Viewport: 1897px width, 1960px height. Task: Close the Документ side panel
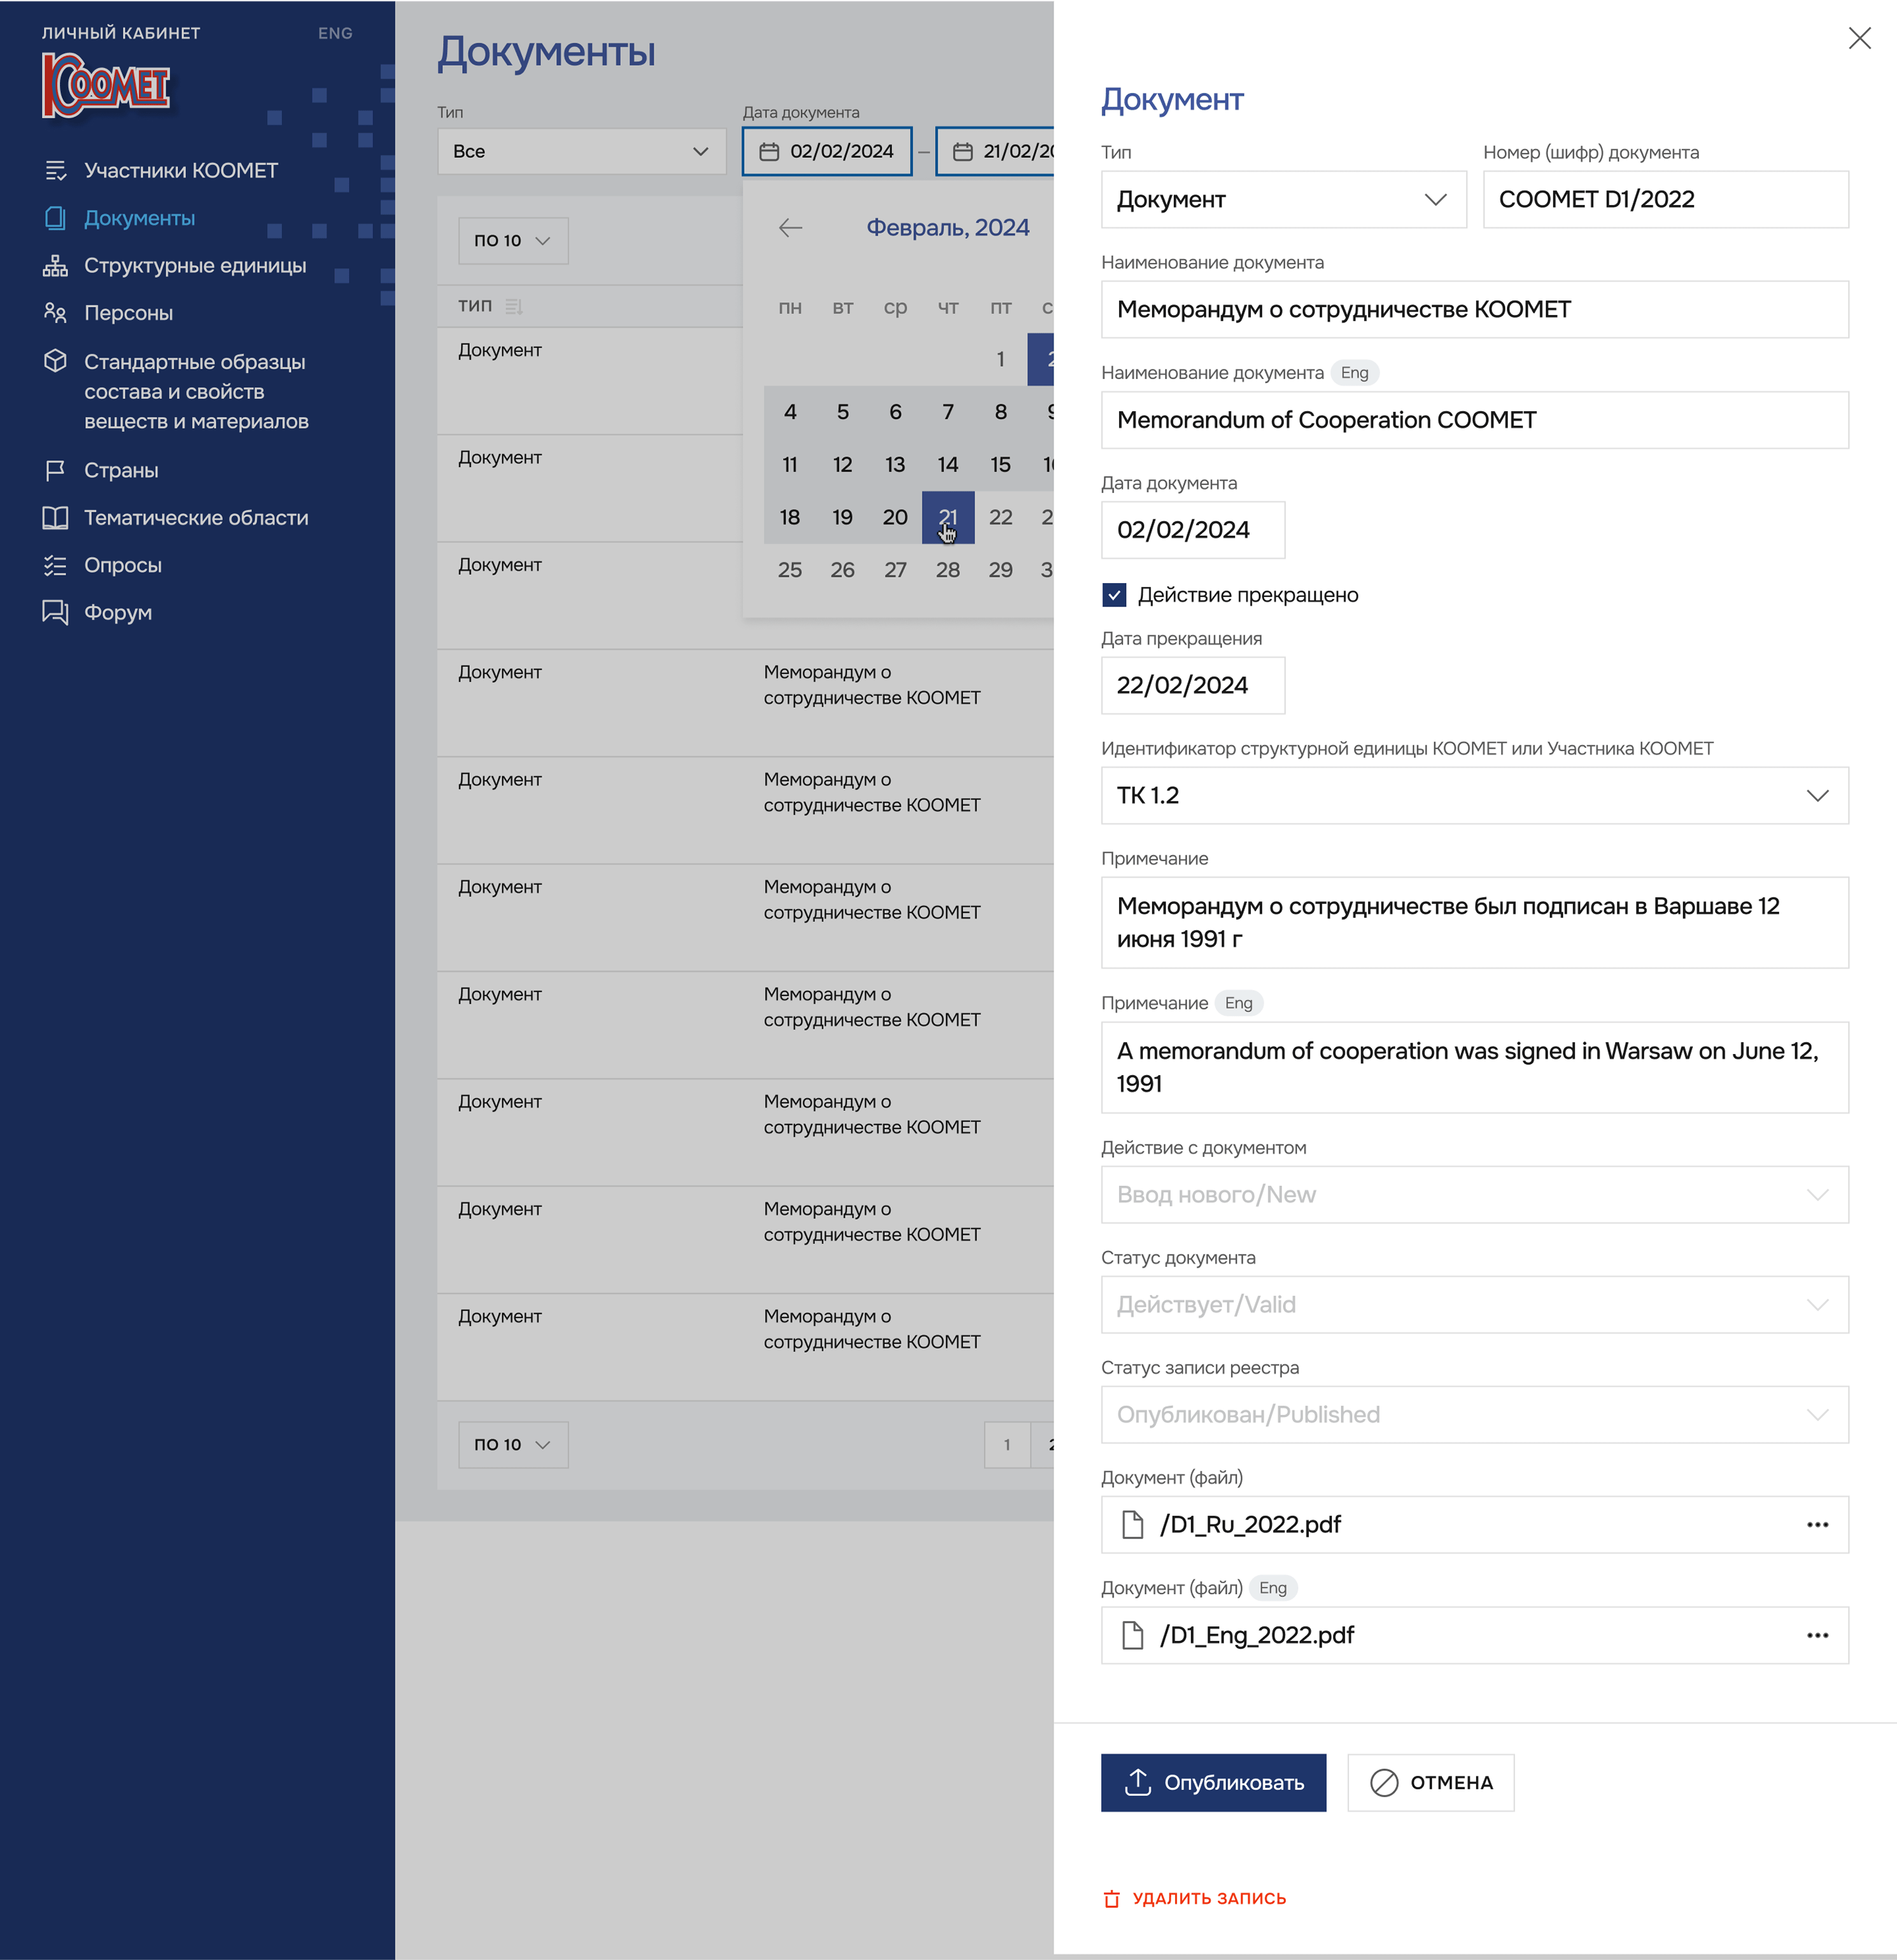[1859, 38]
